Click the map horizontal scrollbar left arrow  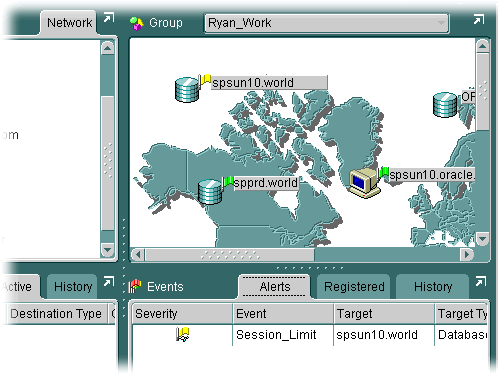(138, 255)
